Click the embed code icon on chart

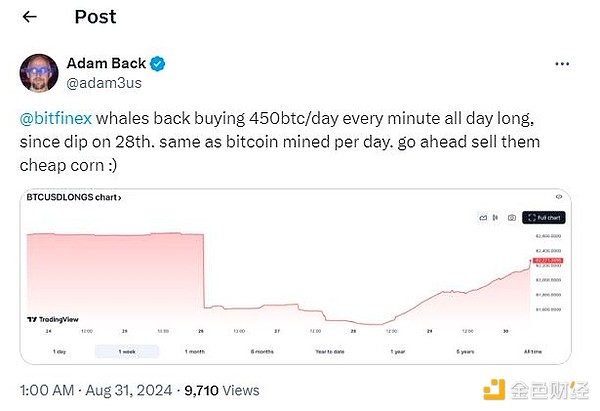pyautogui.click(x=558, y=197)
